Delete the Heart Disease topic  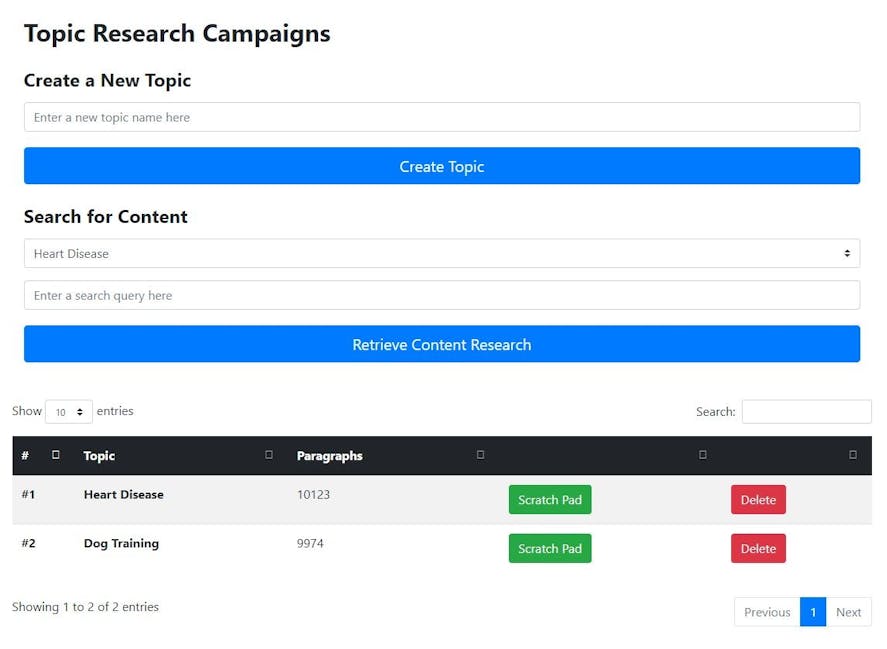(x=757, y=500)
